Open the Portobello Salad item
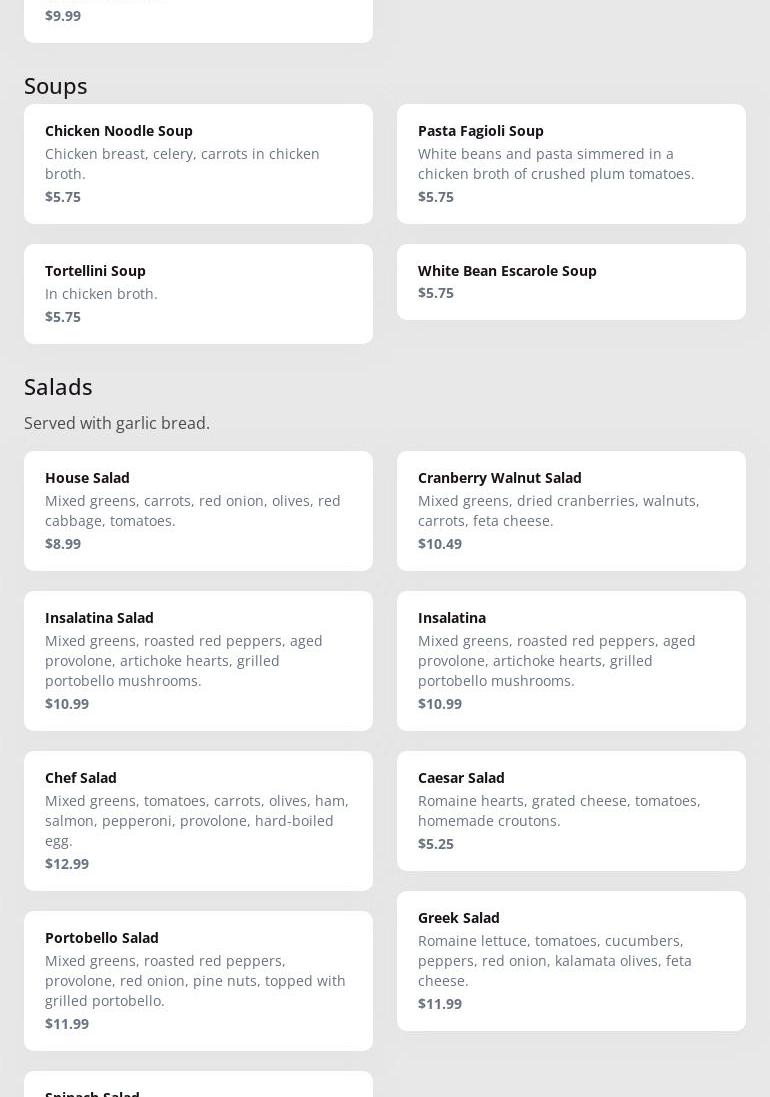This screenshot has width=770, height=1097. (x=198, y=980)
